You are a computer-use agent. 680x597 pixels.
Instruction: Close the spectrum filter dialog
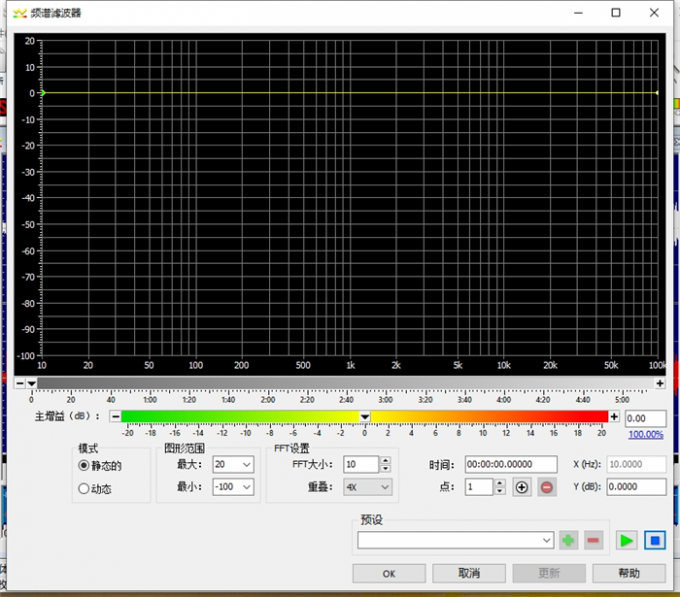point(654,13)
